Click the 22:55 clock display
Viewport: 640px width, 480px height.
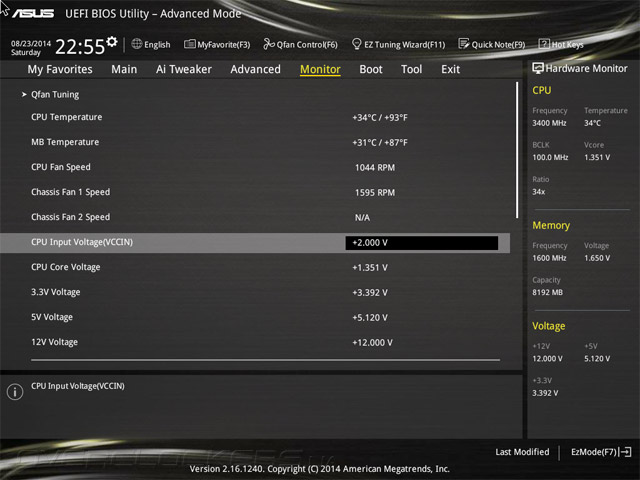tap(80, 47)
